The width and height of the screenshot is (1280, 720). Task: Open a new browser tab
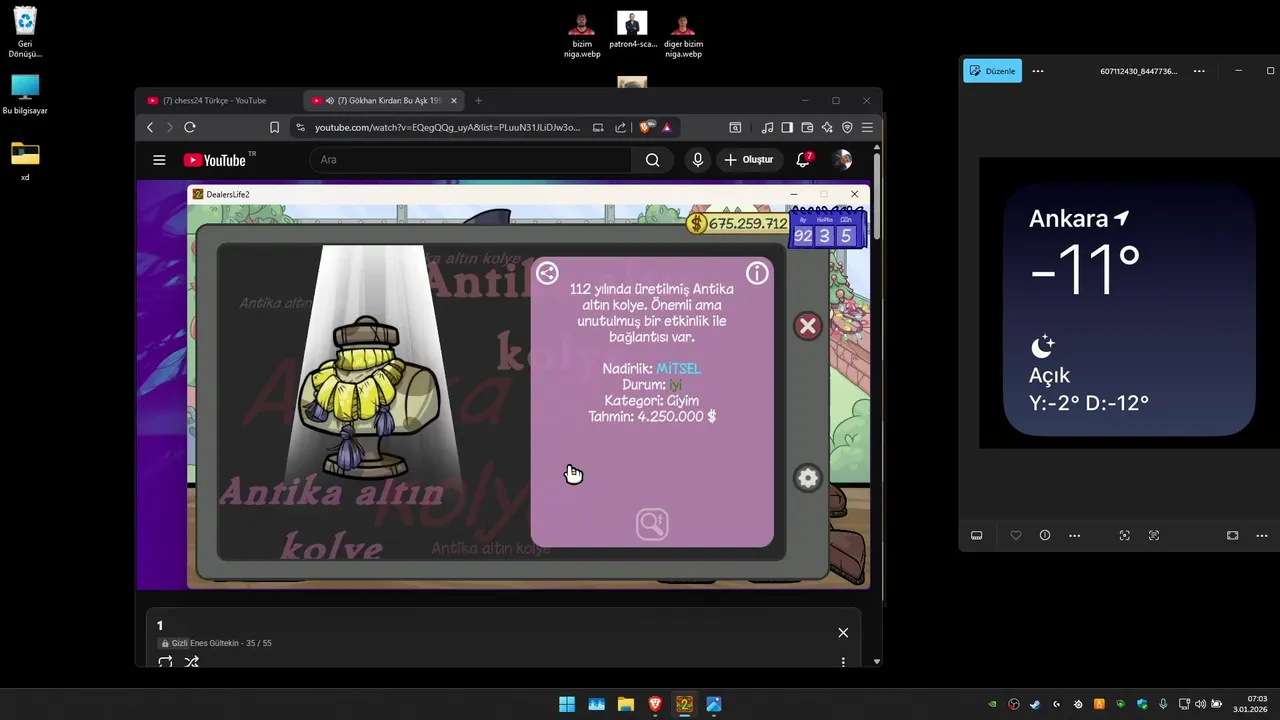tap(478, 101)
